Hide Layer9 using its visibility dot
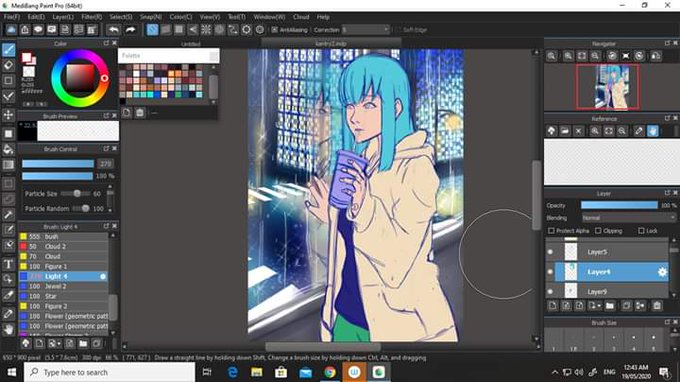Viewport: 680px width, 382px height. point(550,291)
